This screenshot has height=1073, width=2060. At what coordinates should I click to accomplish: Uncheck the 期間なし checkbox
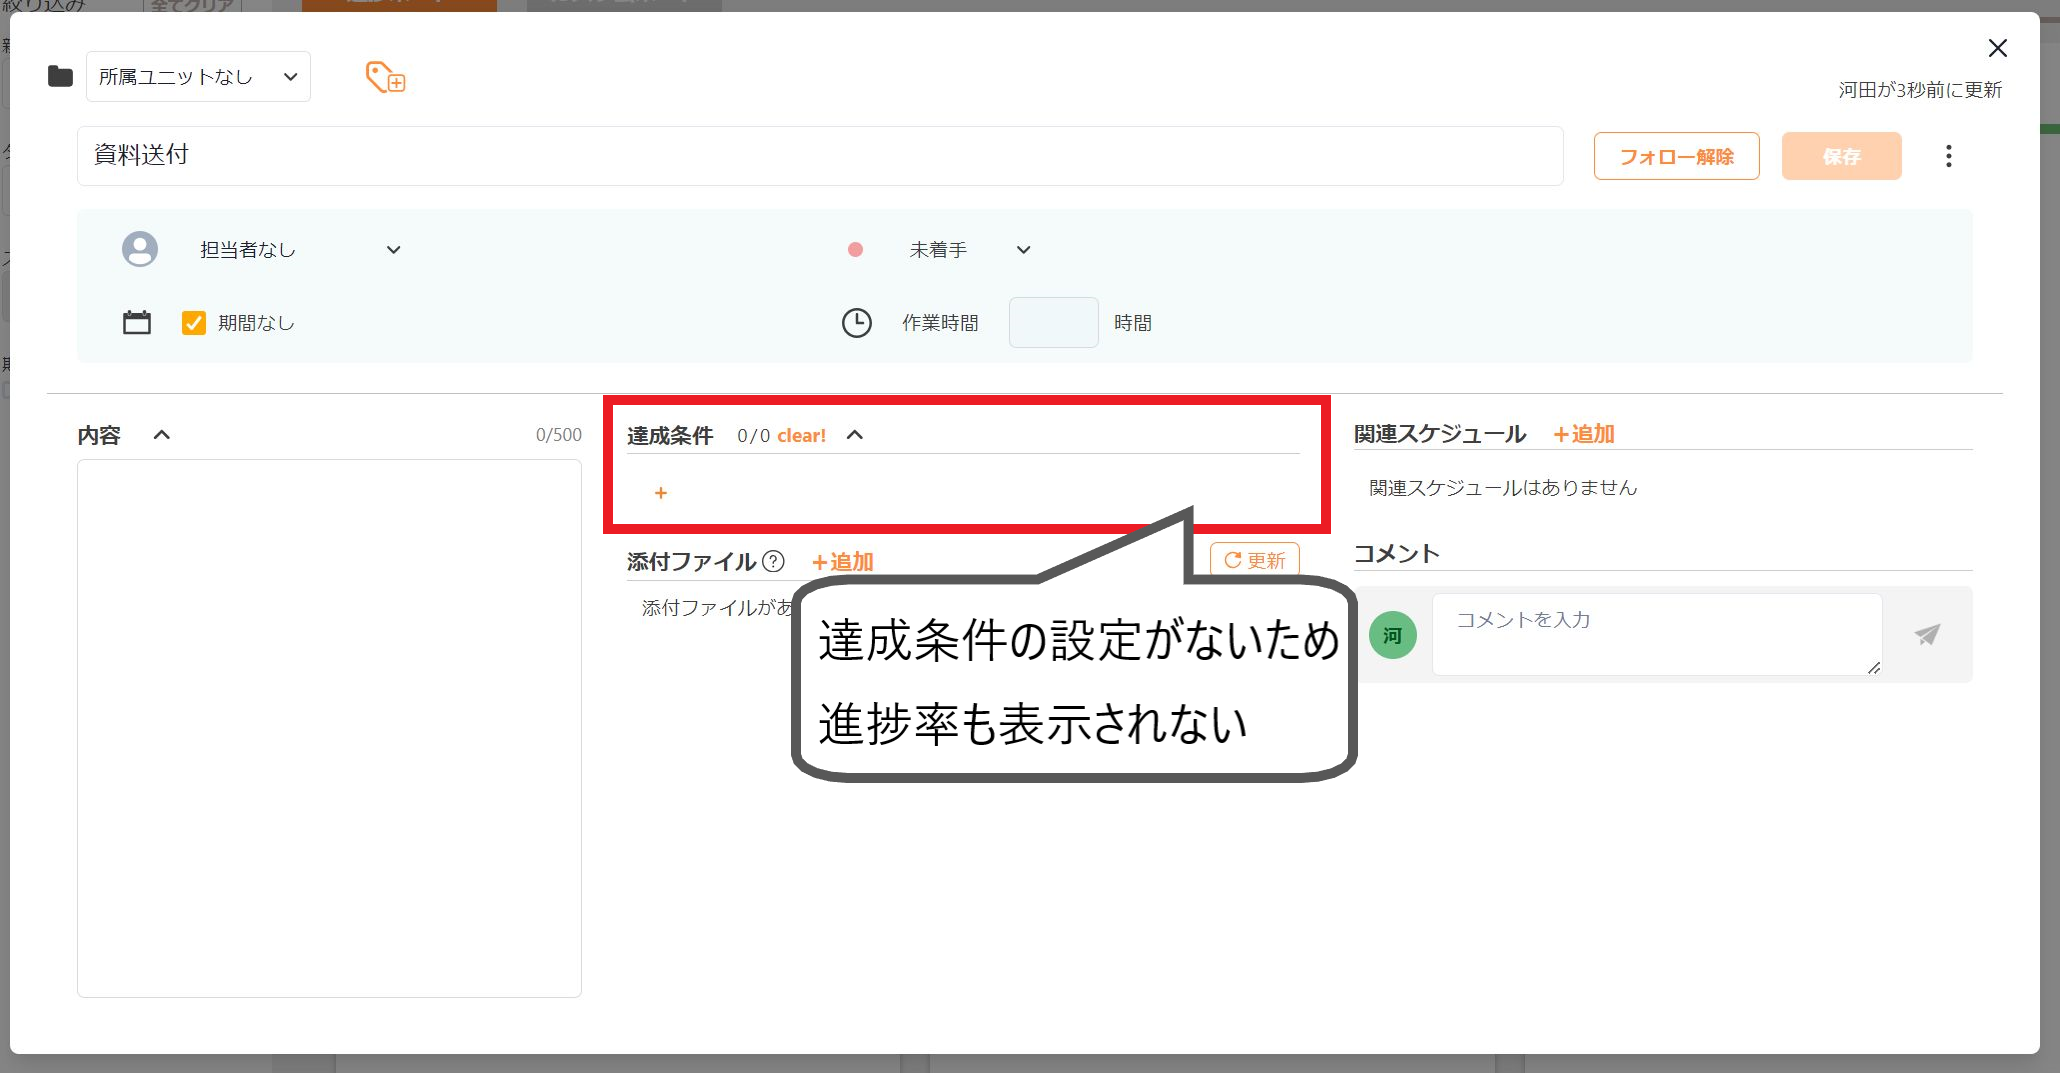194,322
